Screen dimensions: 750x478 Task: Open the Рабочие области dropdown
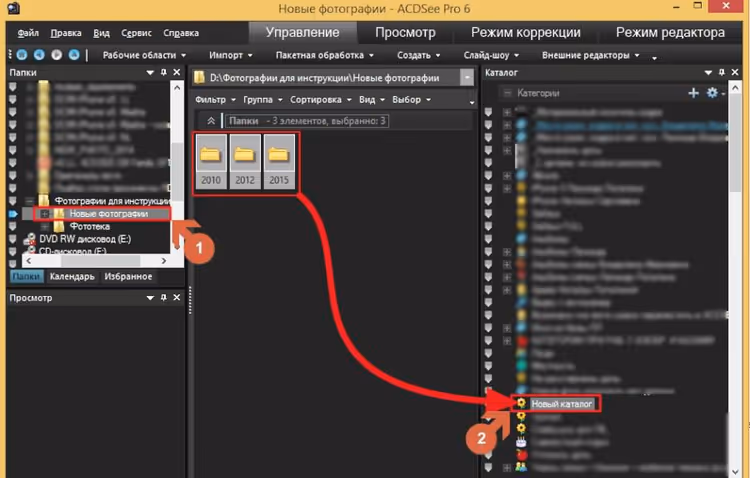[x=144, y=55]
